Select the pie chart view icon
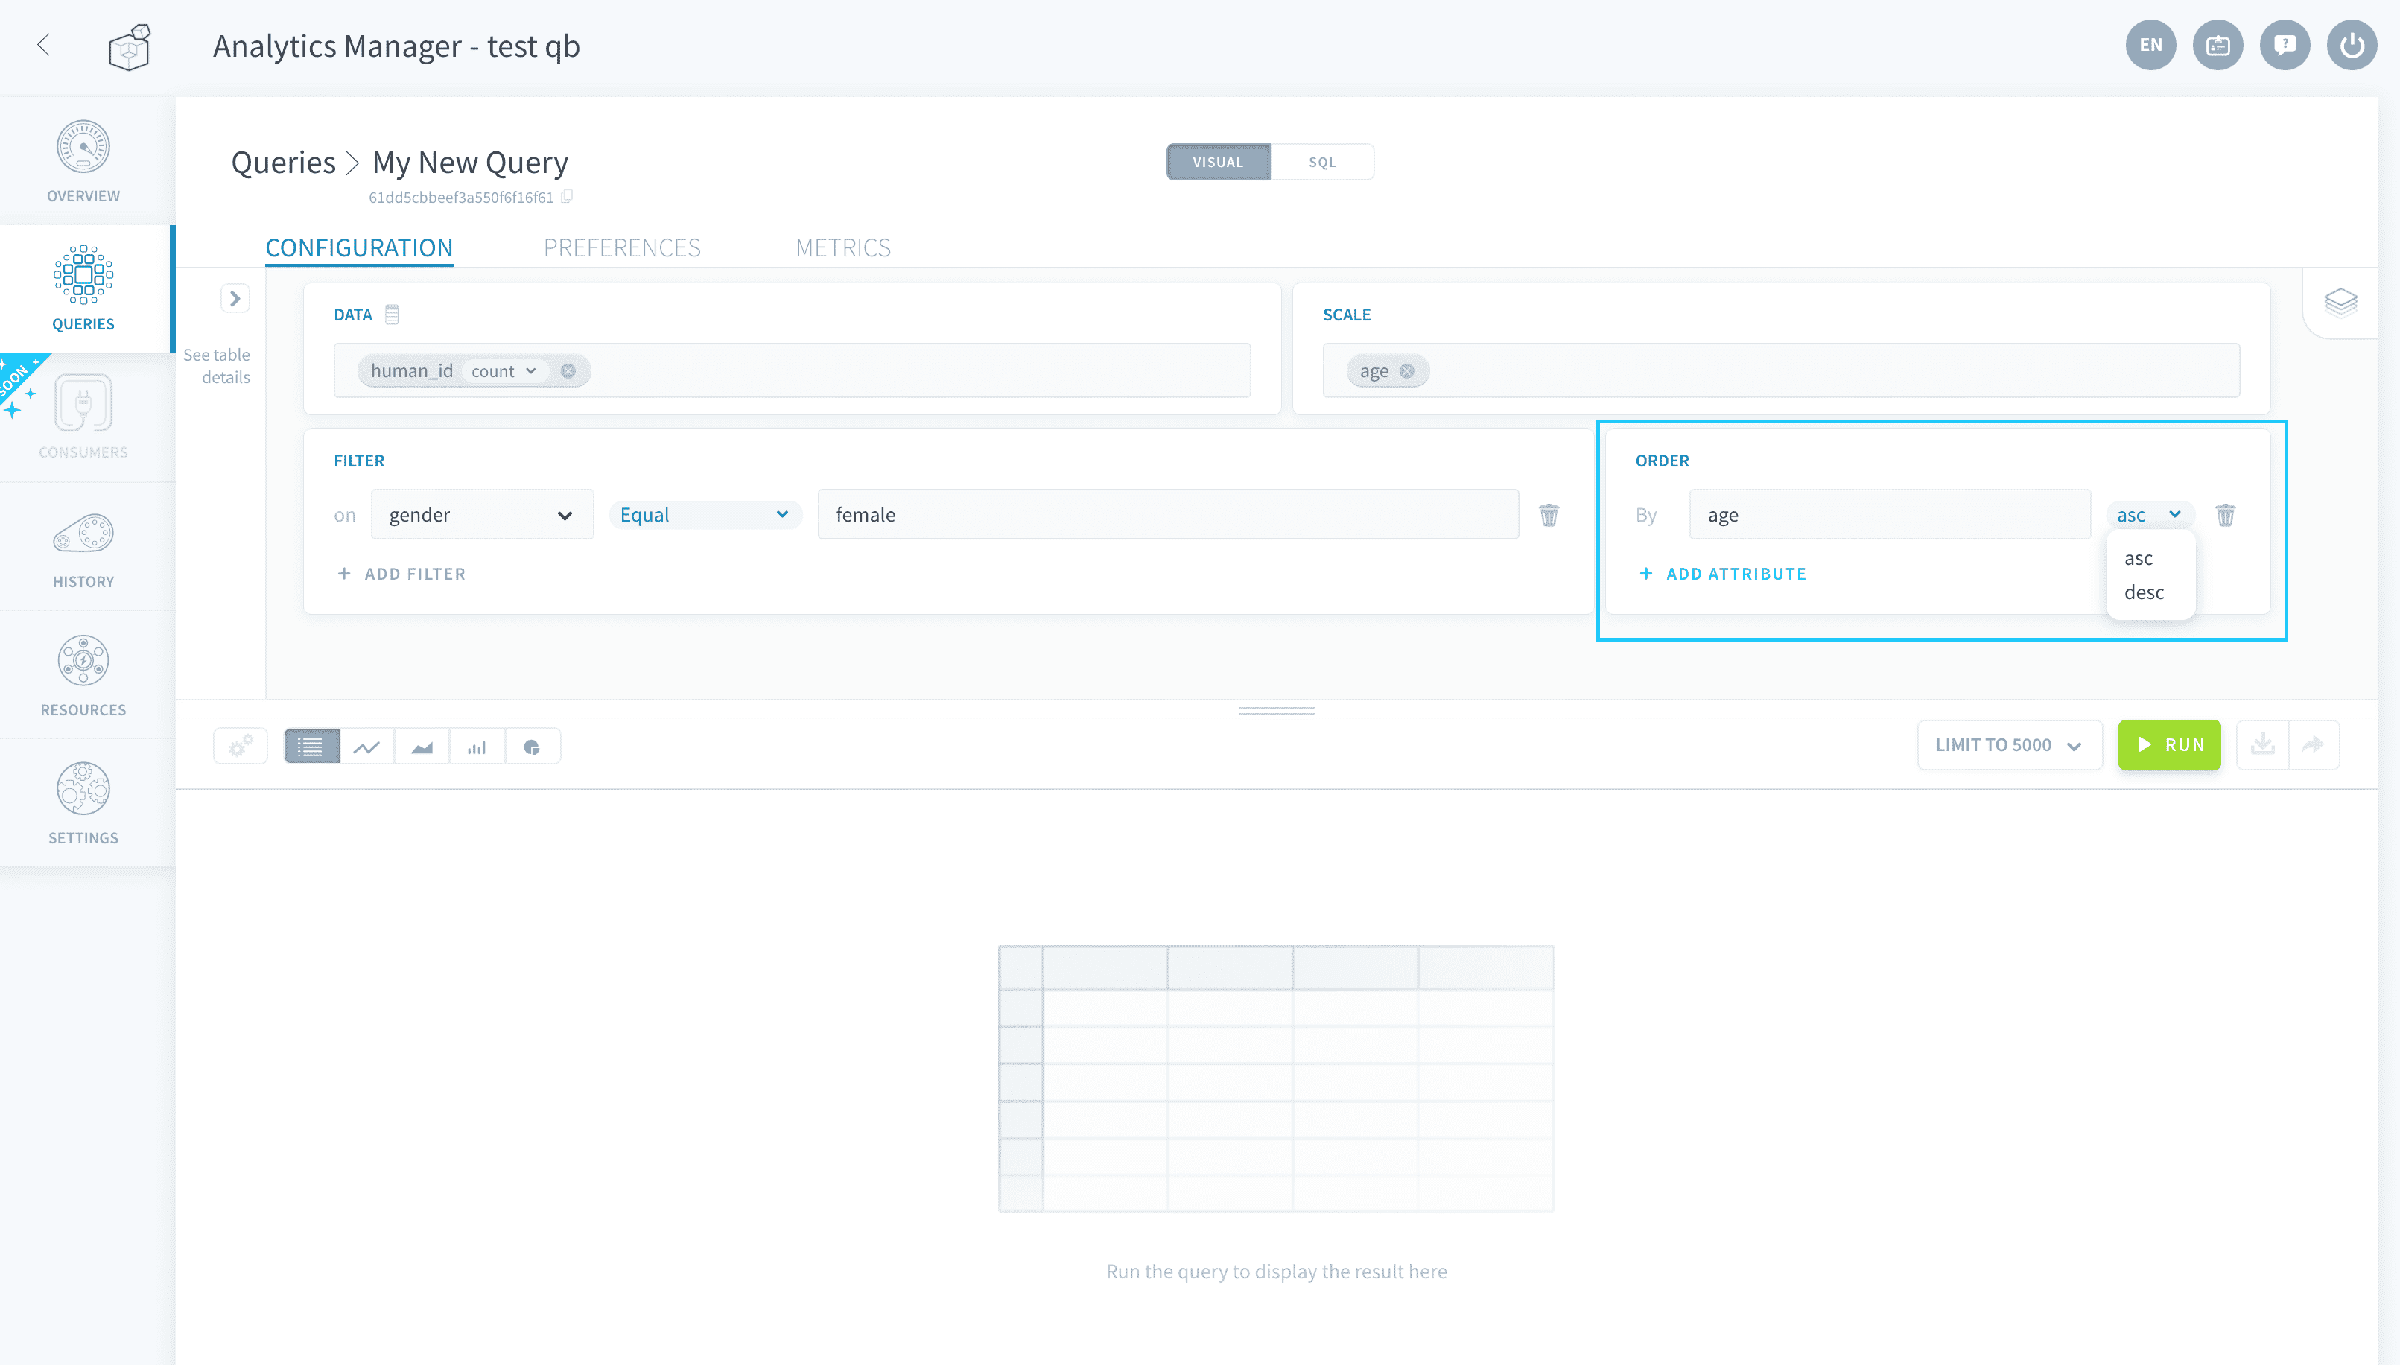 (x=532, y=746)
